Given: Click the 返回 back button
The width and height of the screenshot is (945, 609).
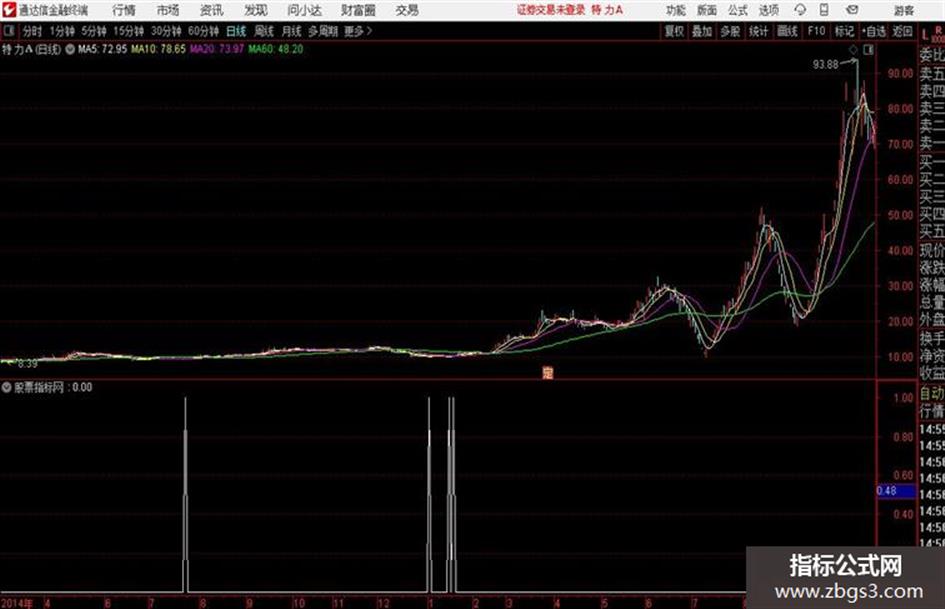Looking at the screenshot, I should click(903, 31).
